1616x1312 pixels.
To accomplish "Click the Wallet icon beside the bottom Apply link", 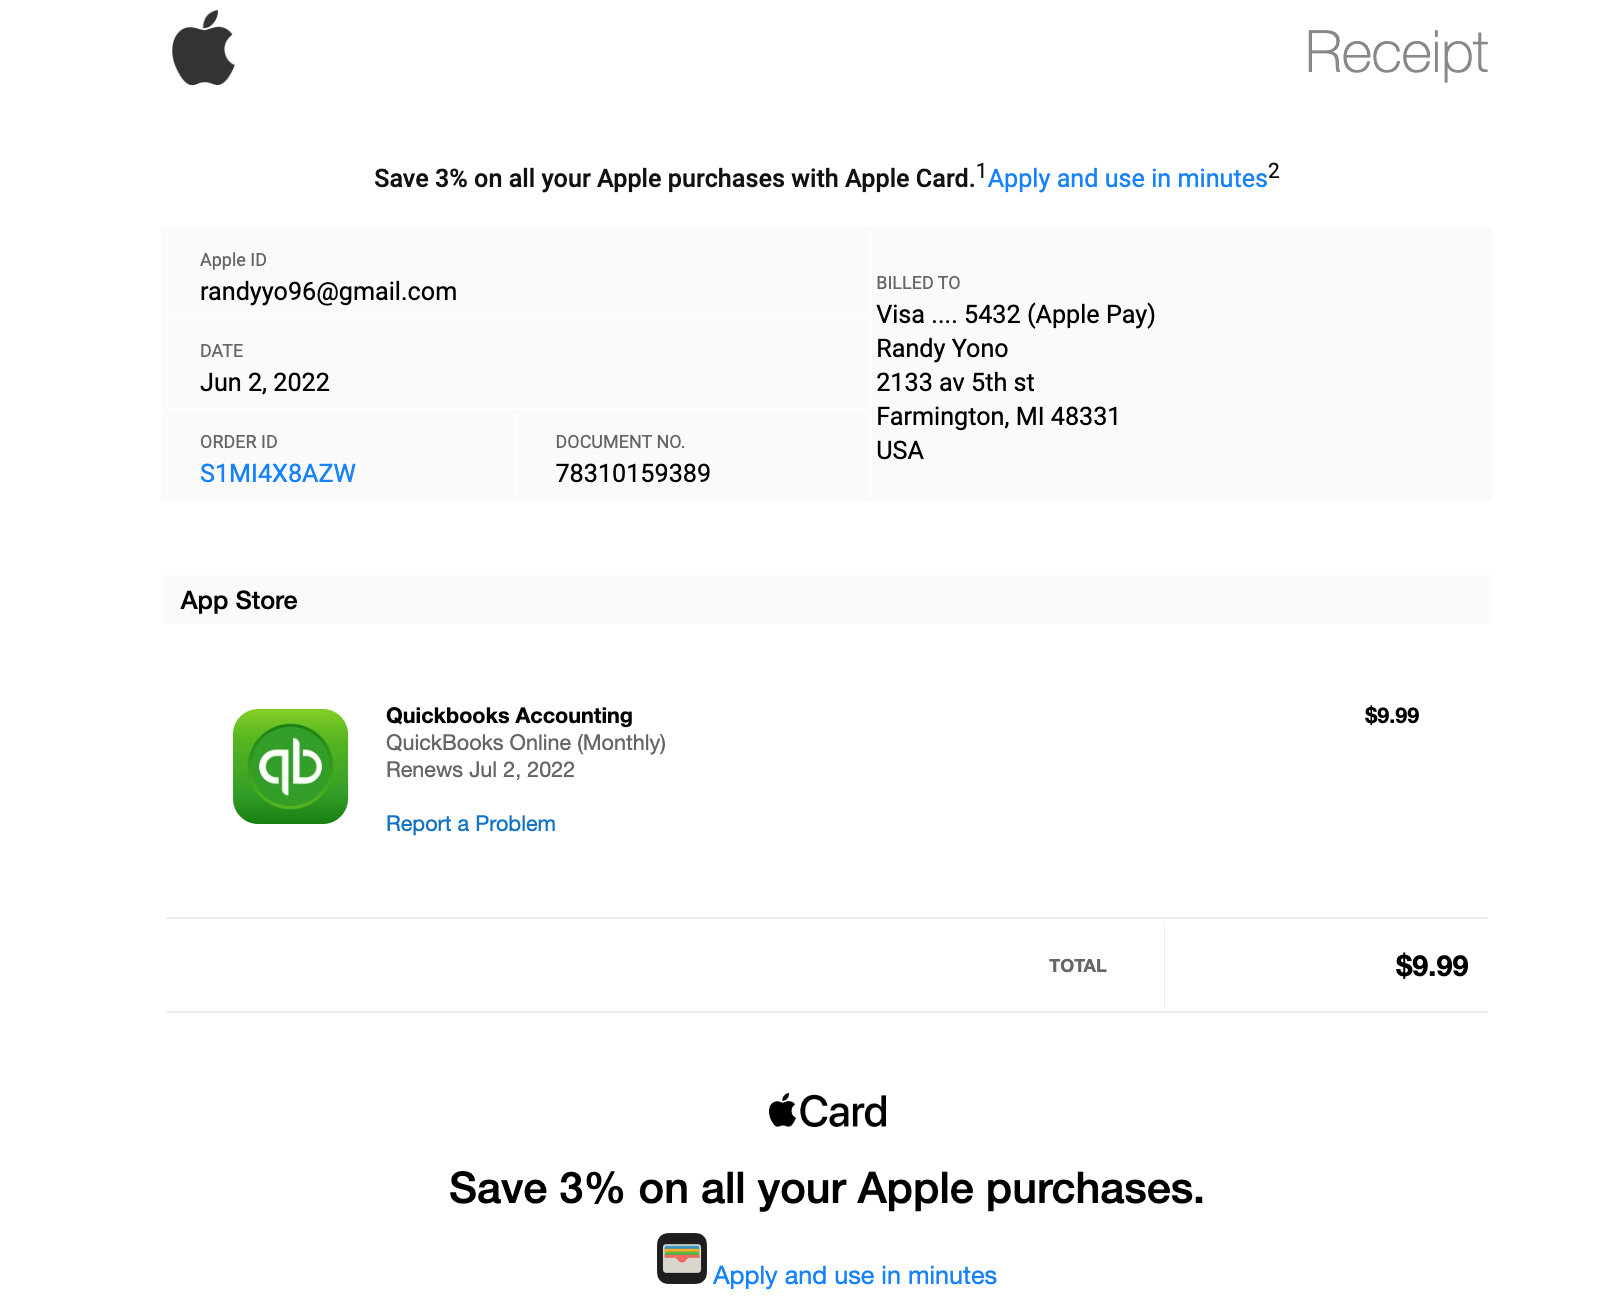I will coord(681,1258).
